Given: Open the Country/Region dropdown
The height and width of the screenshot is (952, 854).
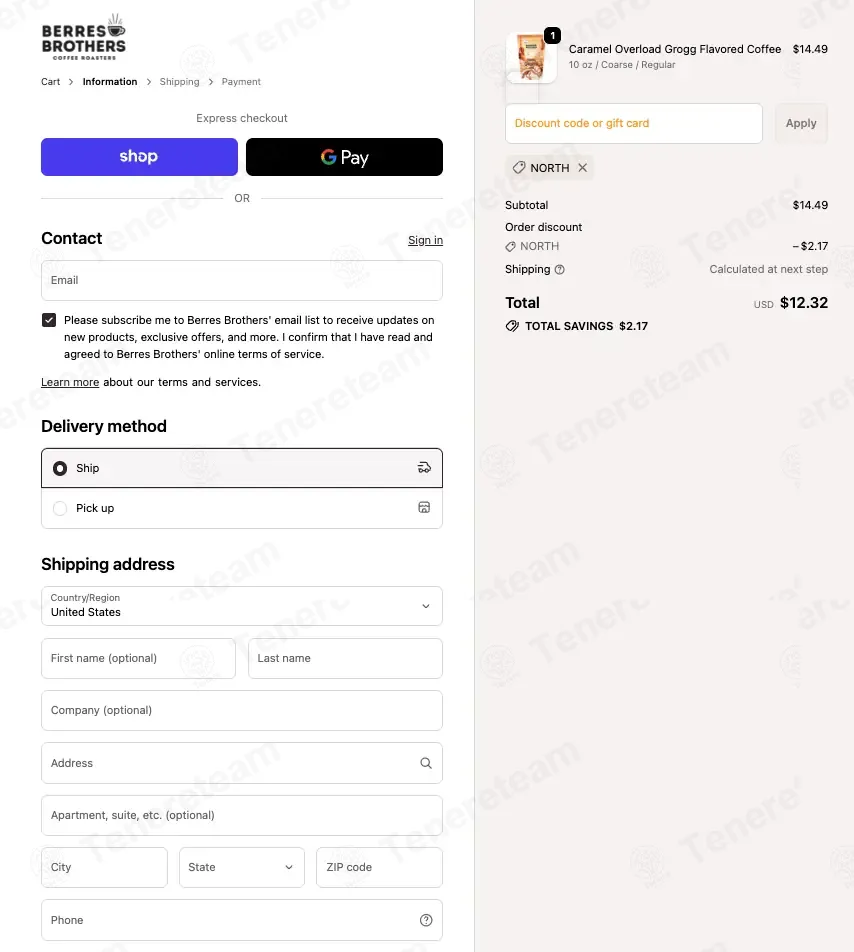Looking at the screenshot, I should (242, 606).
